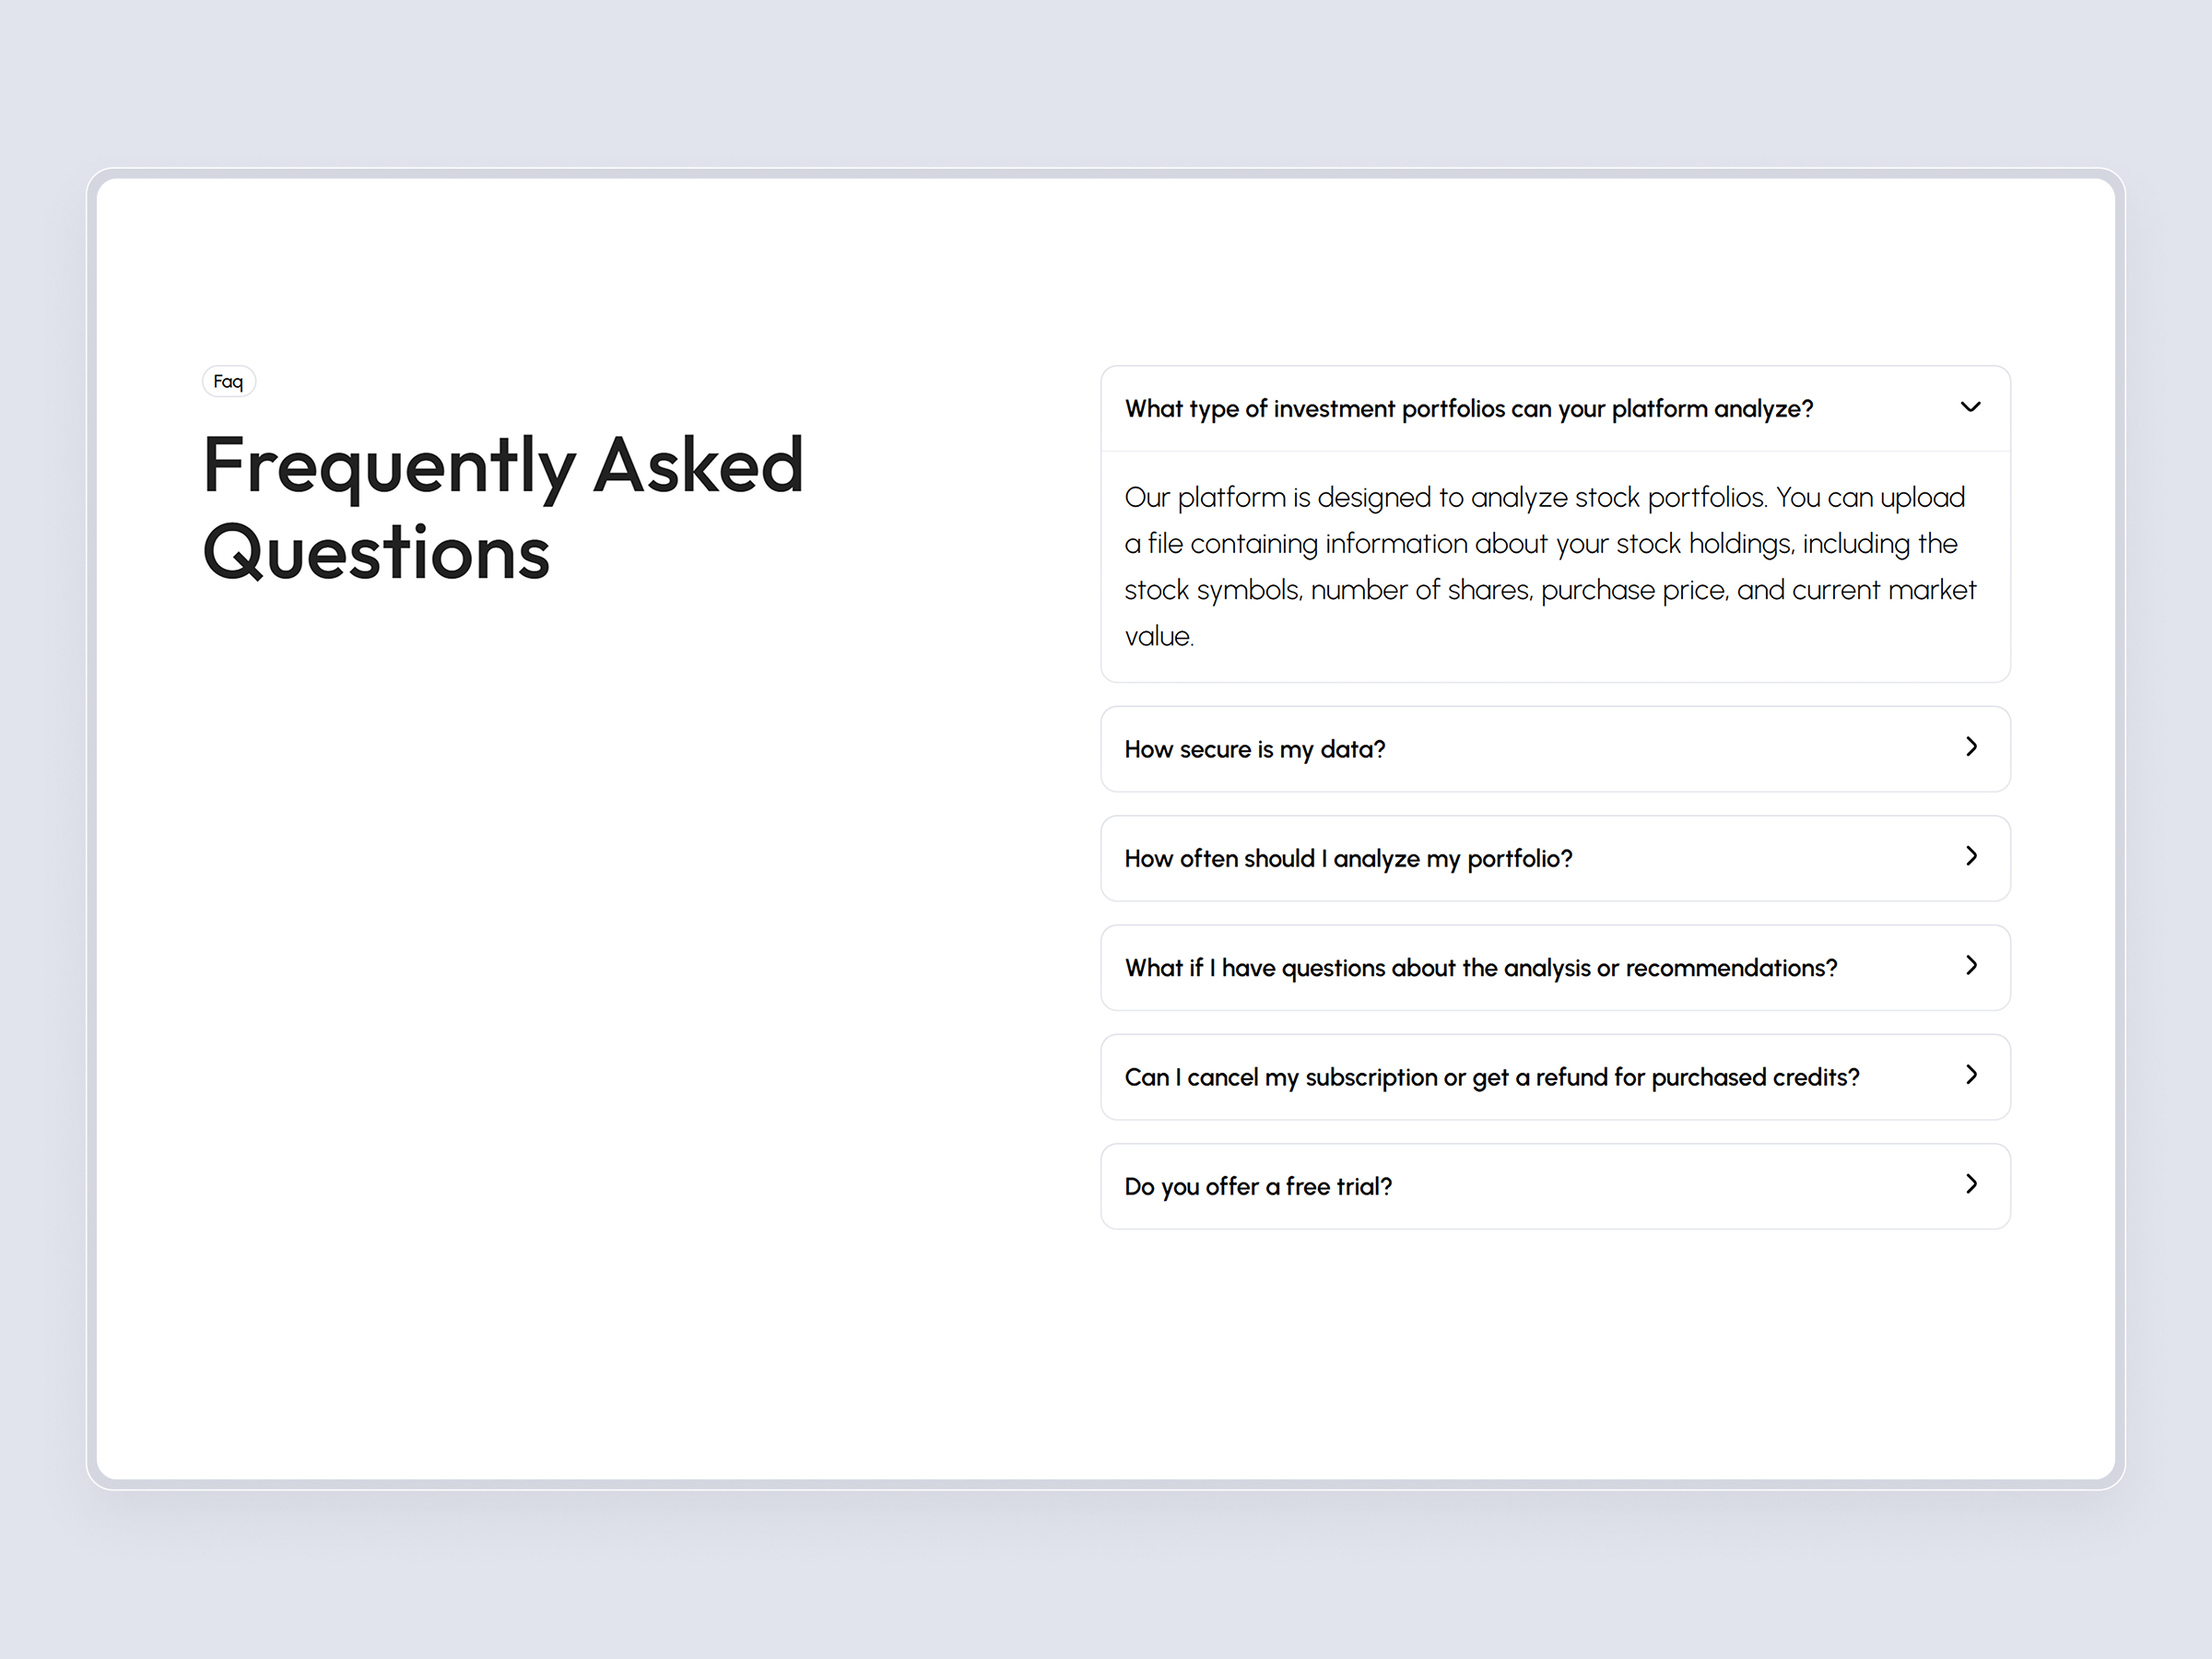Click 'How secure is my data?' text
The image size is (2212, 1659).
tap(1254, 749)
